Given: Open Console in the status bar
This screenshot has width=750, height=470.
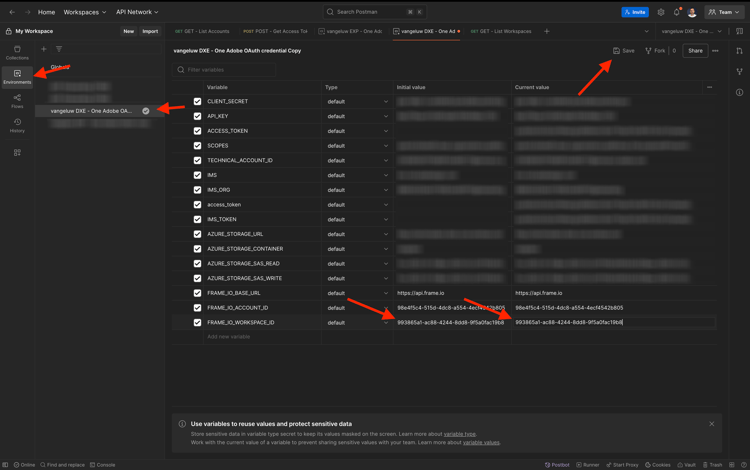Looking at the screenshot, I should 102,465.
